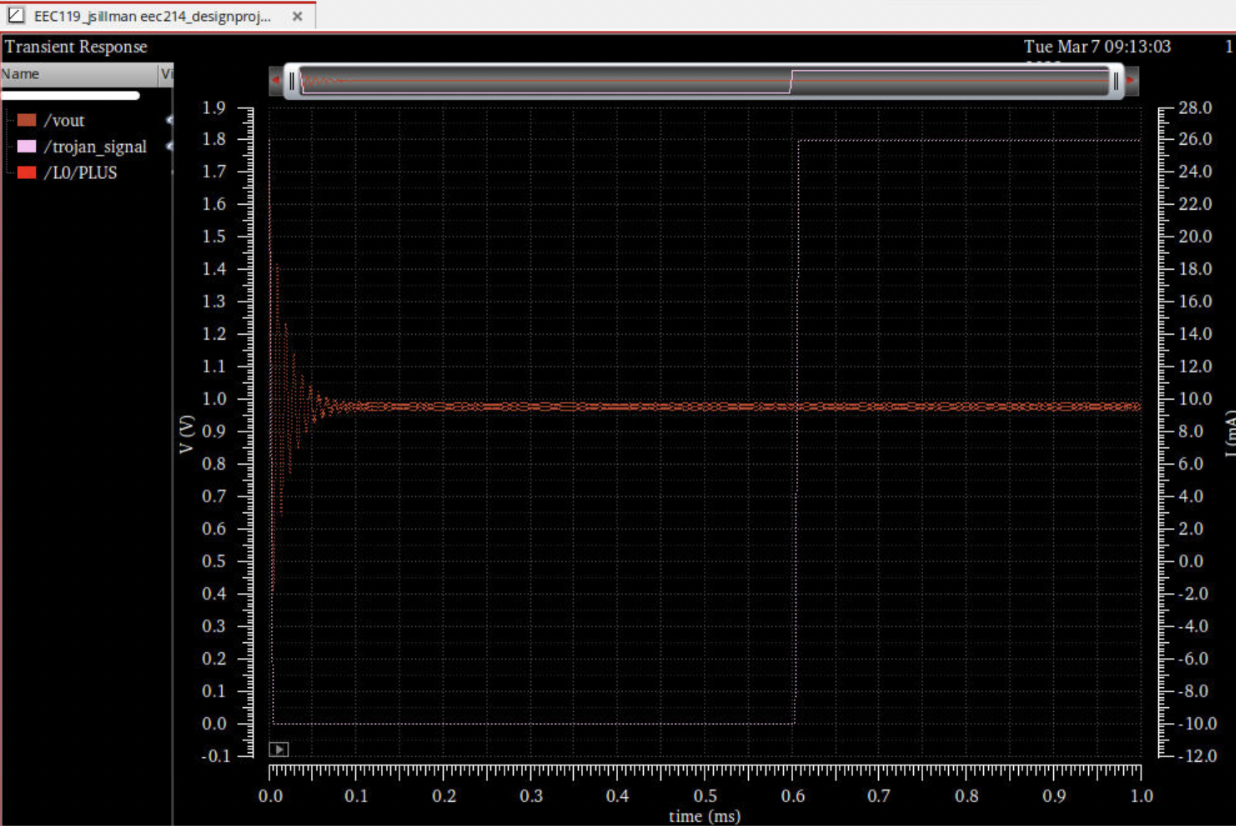This screenshot has height=826, width=1236.
Task: Click the /vout color swatch
Action: pos(27,121)
